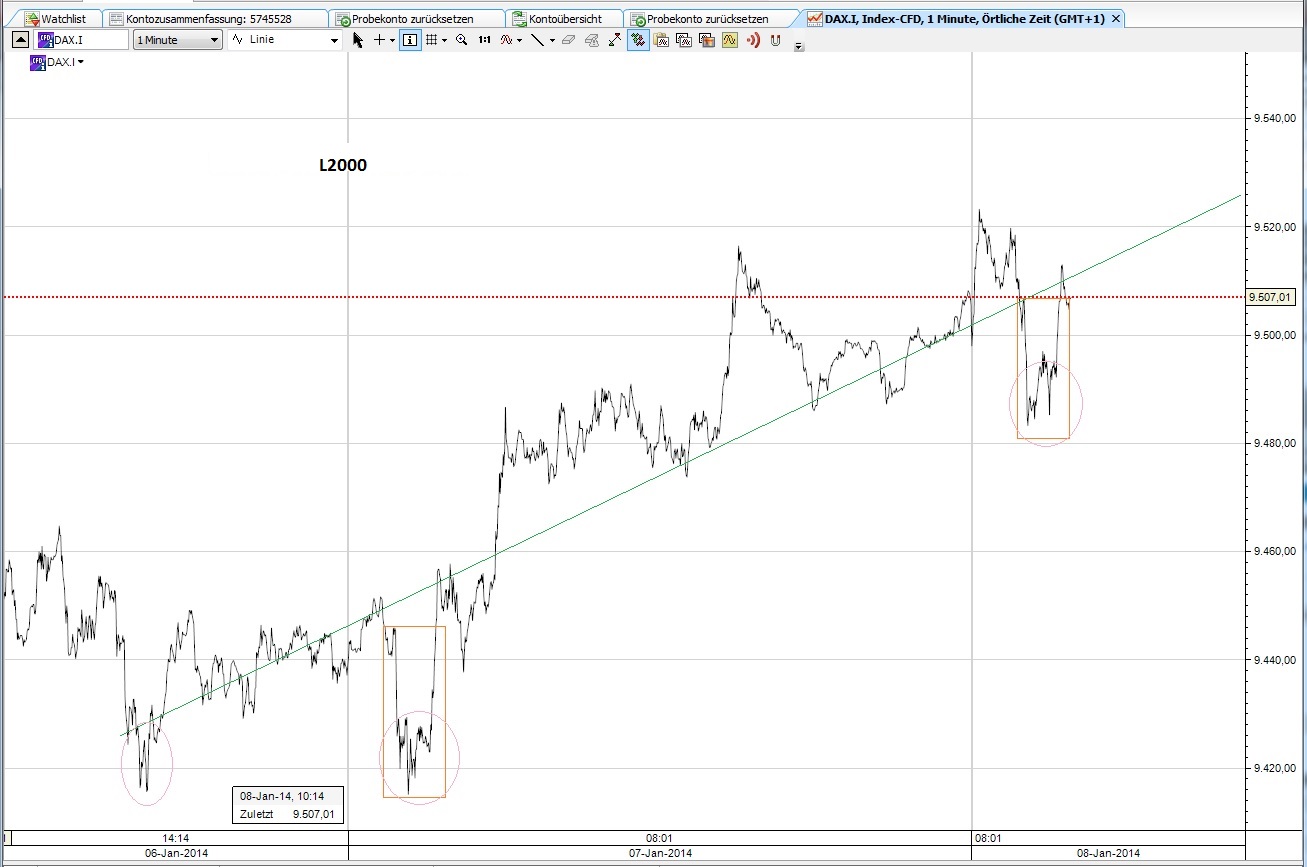
Task: Switch to the Watchlist tab
Action: [x=55, y=17]
